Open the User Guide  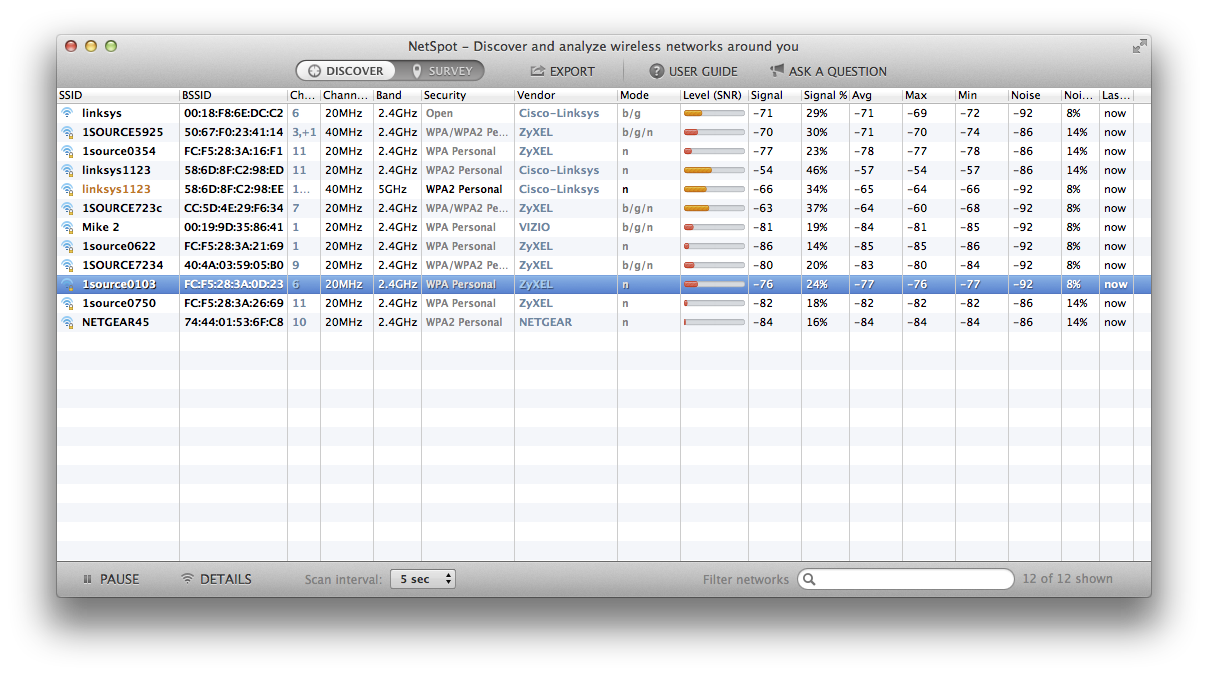(x=693, y=71)
